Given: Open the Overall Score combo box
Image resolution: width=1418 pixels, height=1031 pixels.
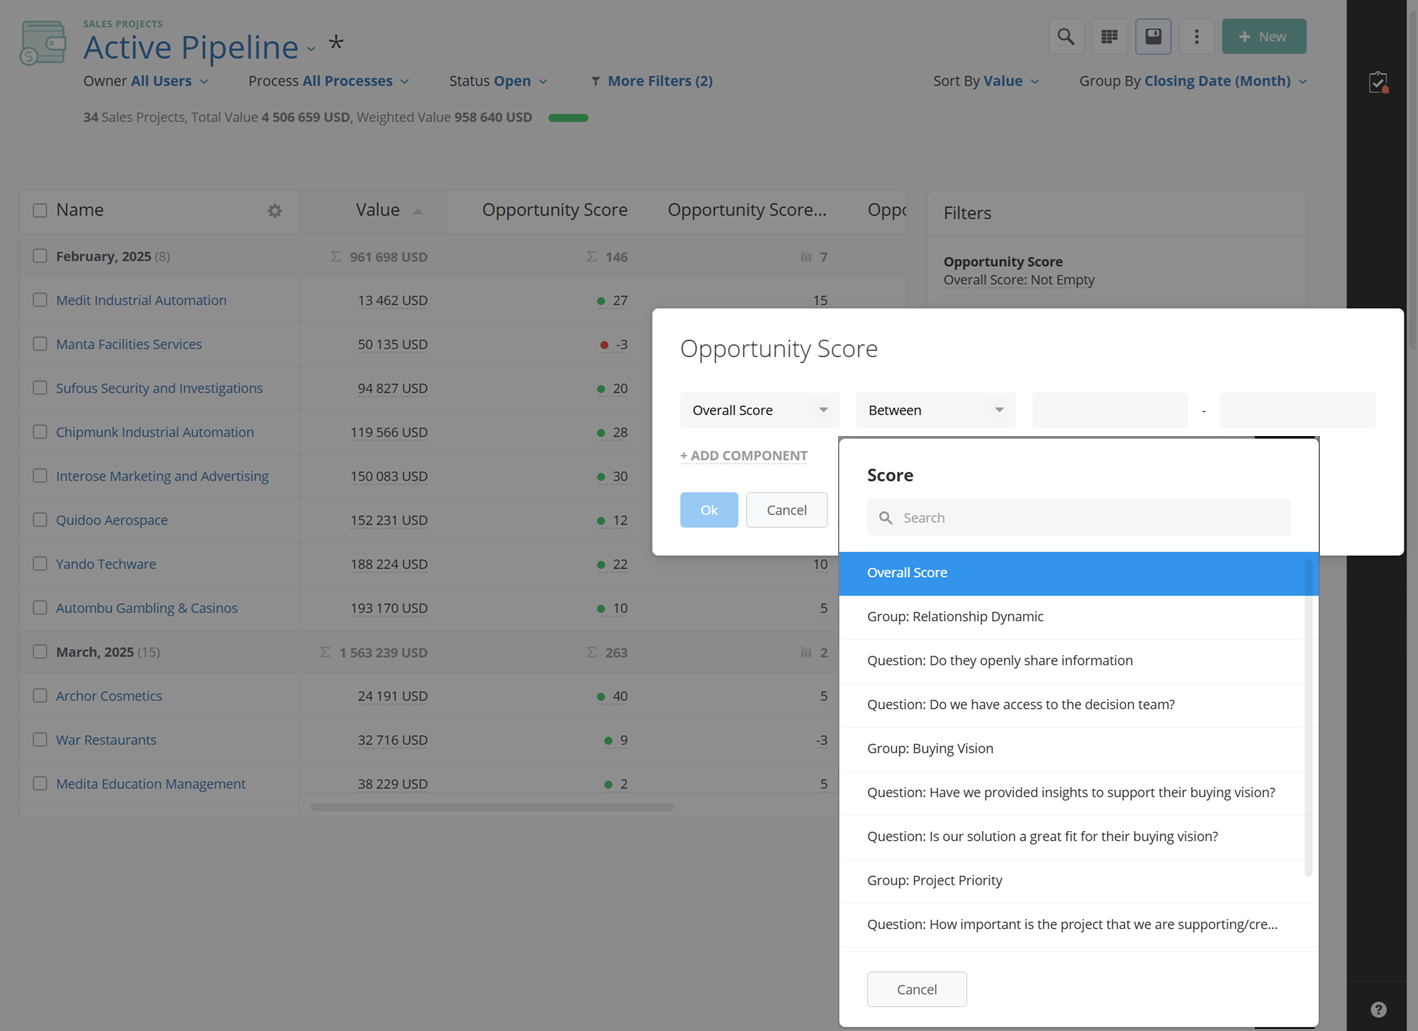Looking at the screenshot, I should tap(760, 410).
